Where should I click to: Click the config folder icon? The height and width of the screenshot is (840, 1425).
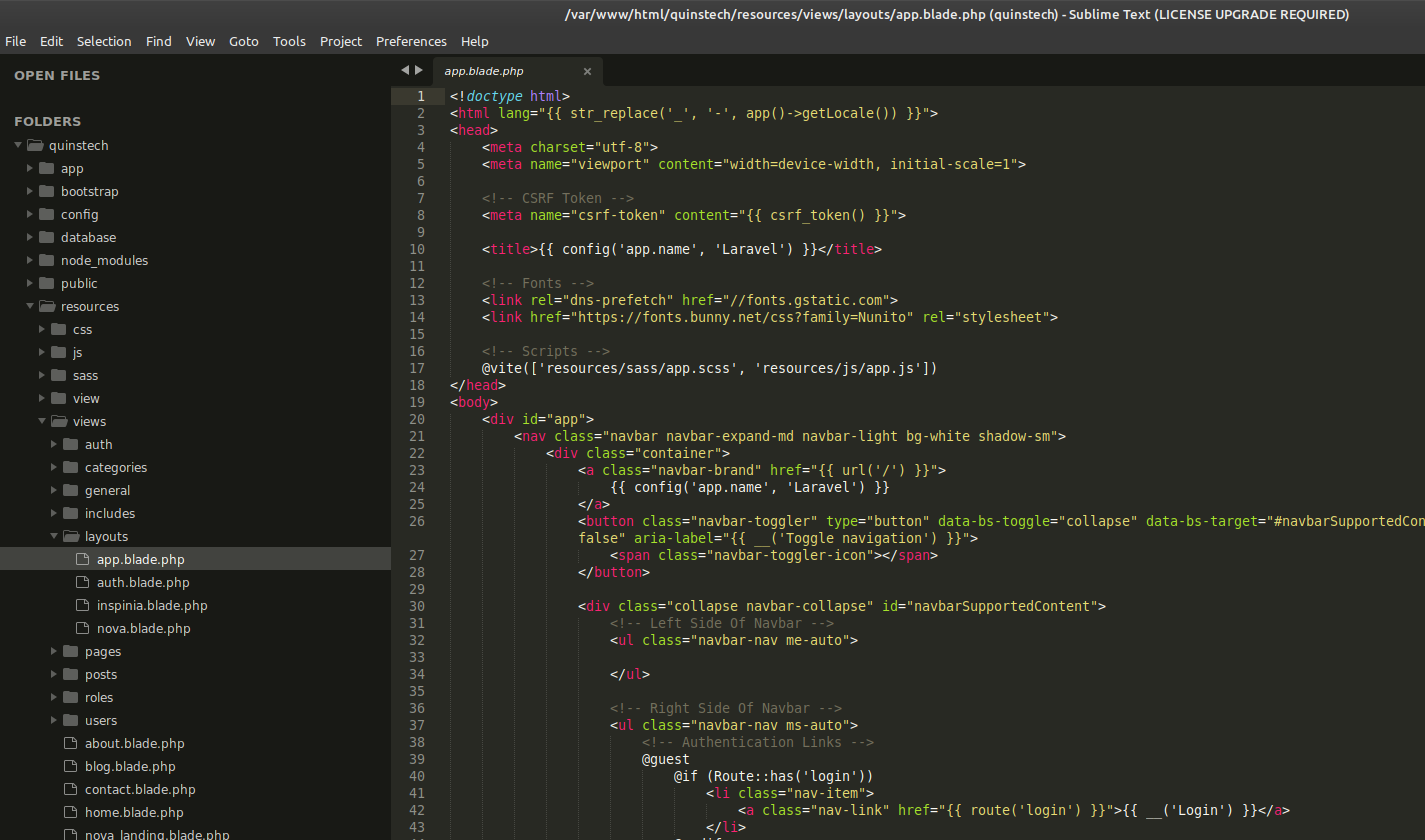point(46,214)
